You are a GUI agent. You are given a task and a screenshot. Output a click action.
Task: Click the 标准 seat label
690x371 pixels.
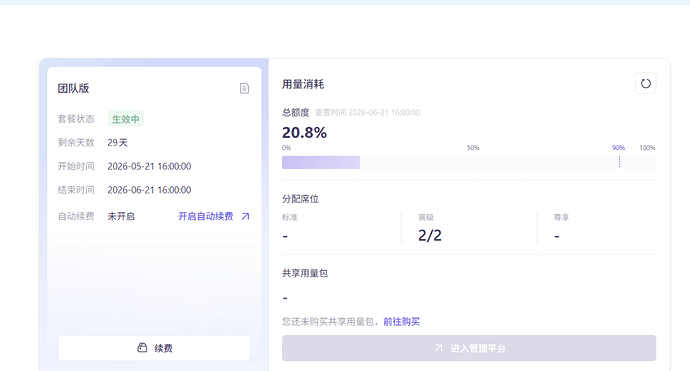290,217
